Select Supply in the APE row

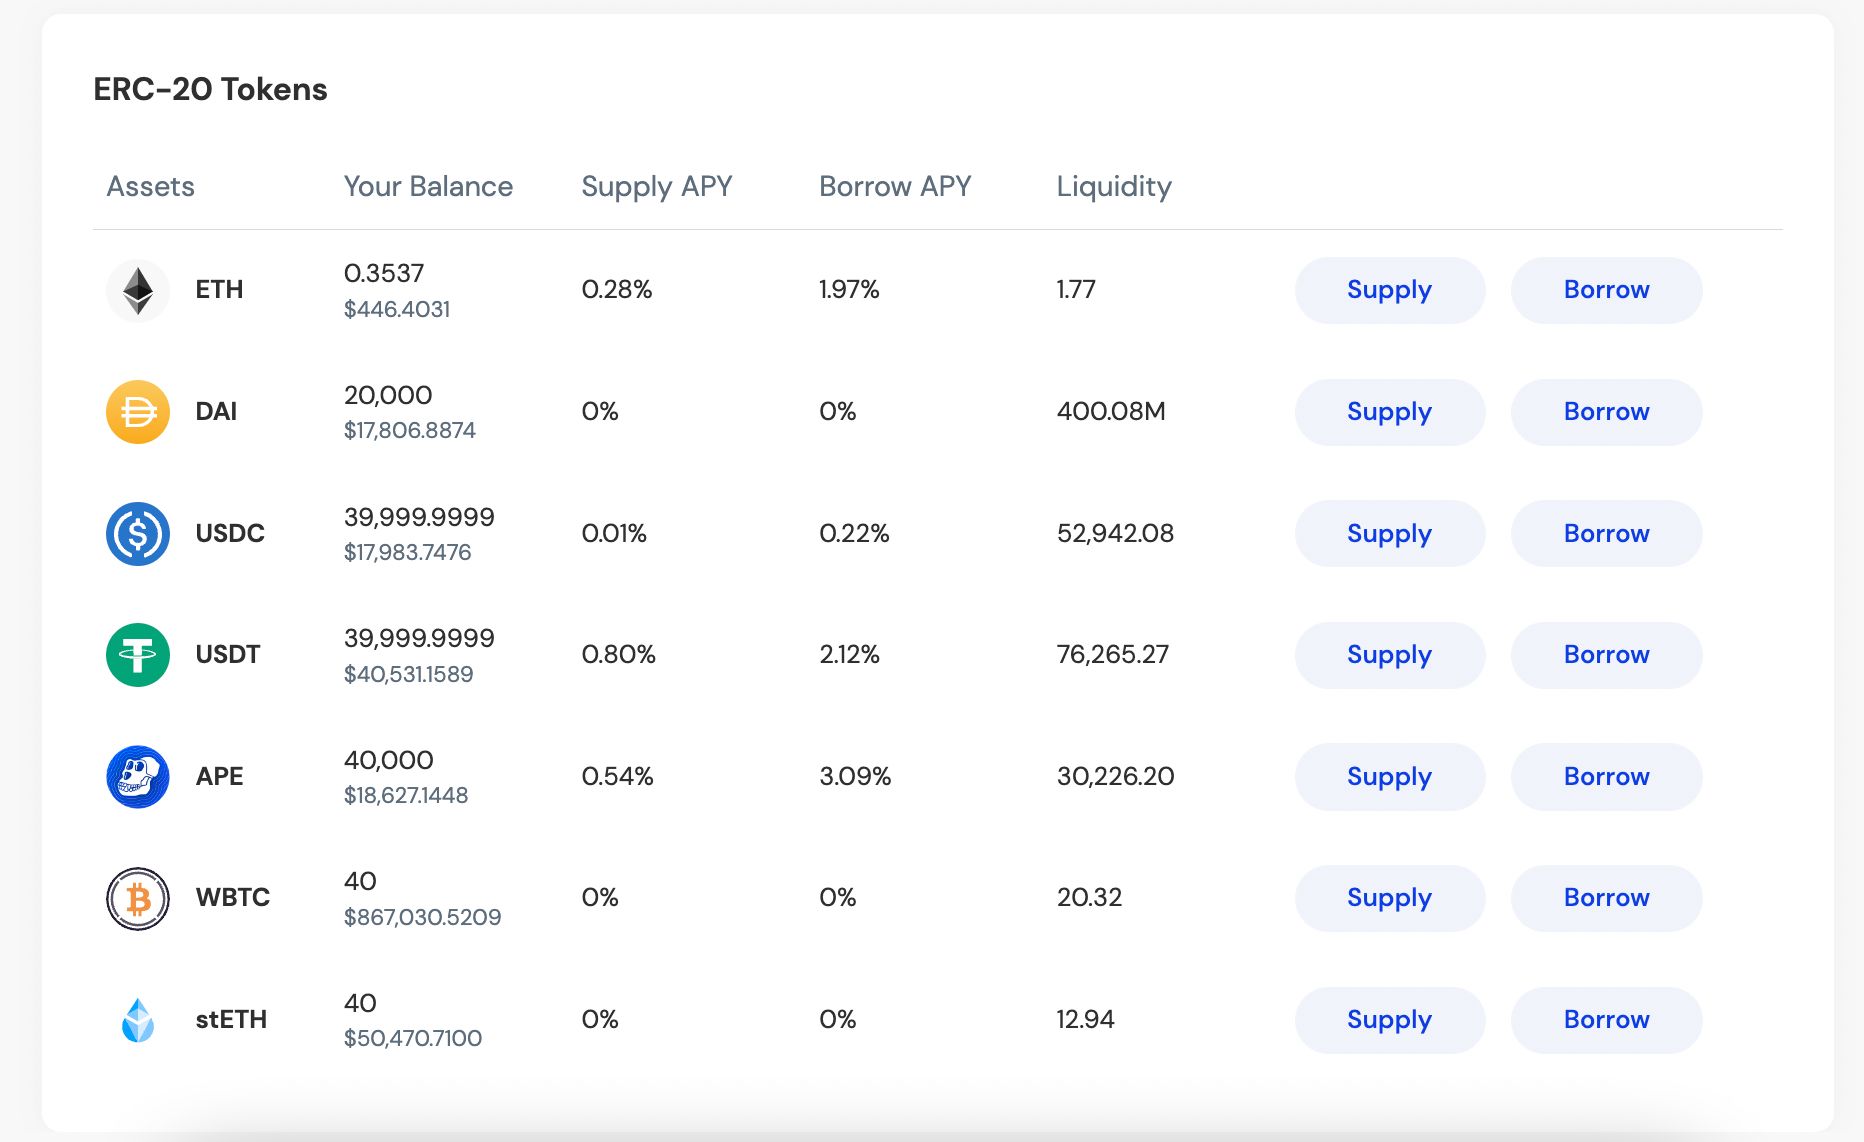1390,776
